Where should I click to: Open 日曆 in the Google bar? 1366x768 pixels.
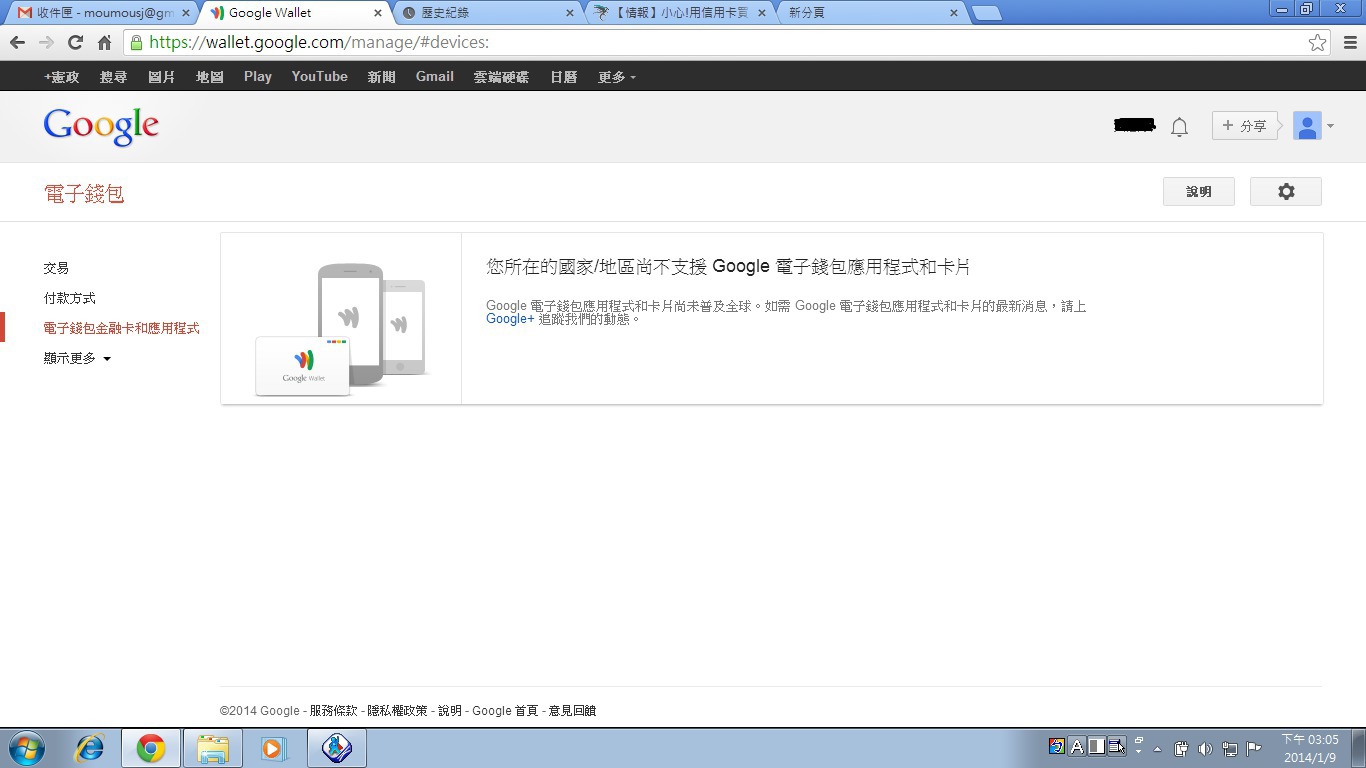[x=563, y=77]
